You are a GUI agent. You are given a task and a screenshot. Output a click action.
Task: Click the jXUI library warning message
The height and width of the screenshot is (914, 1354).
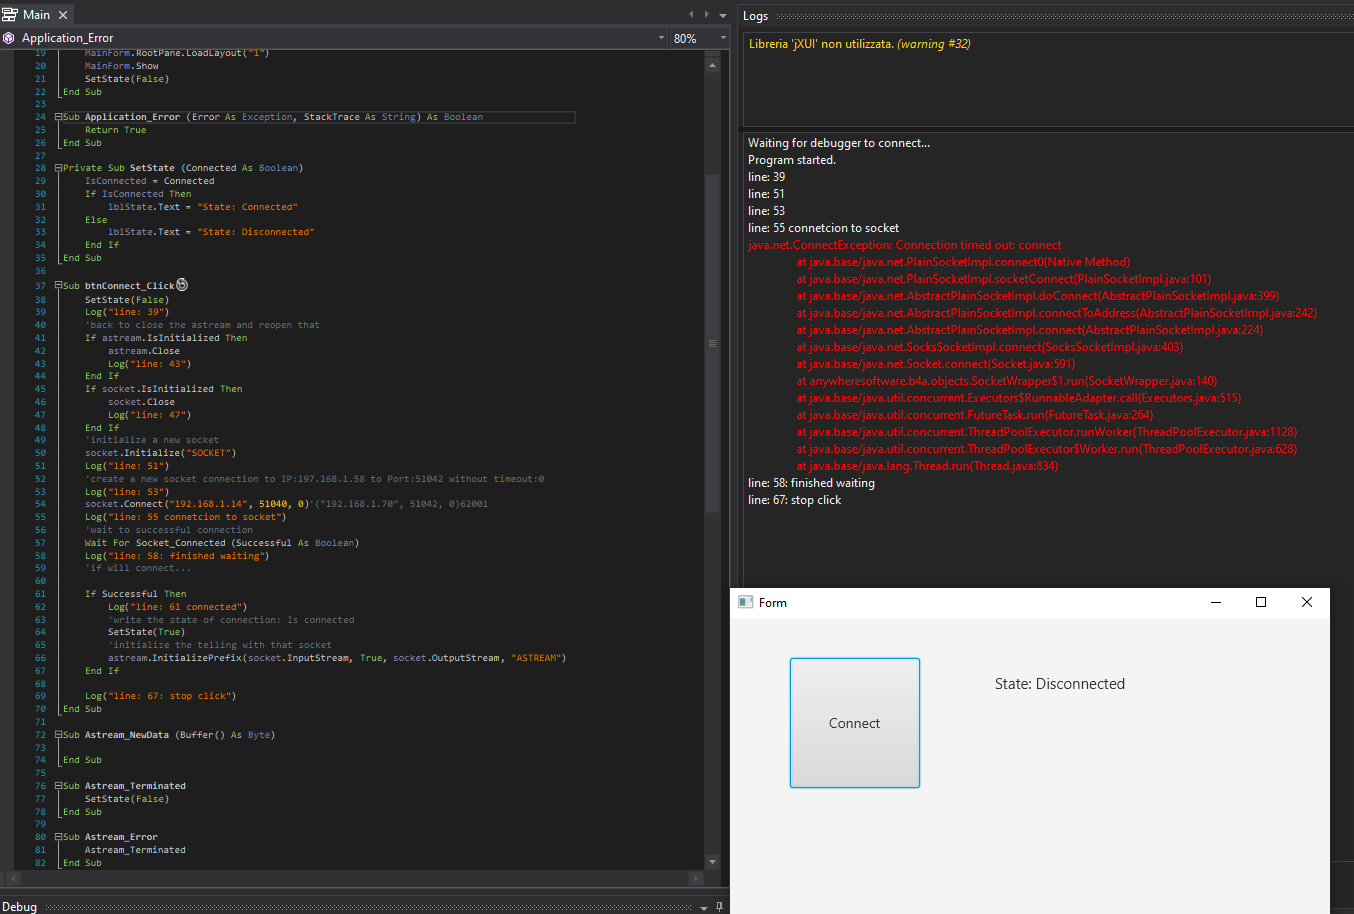(859, 44)
